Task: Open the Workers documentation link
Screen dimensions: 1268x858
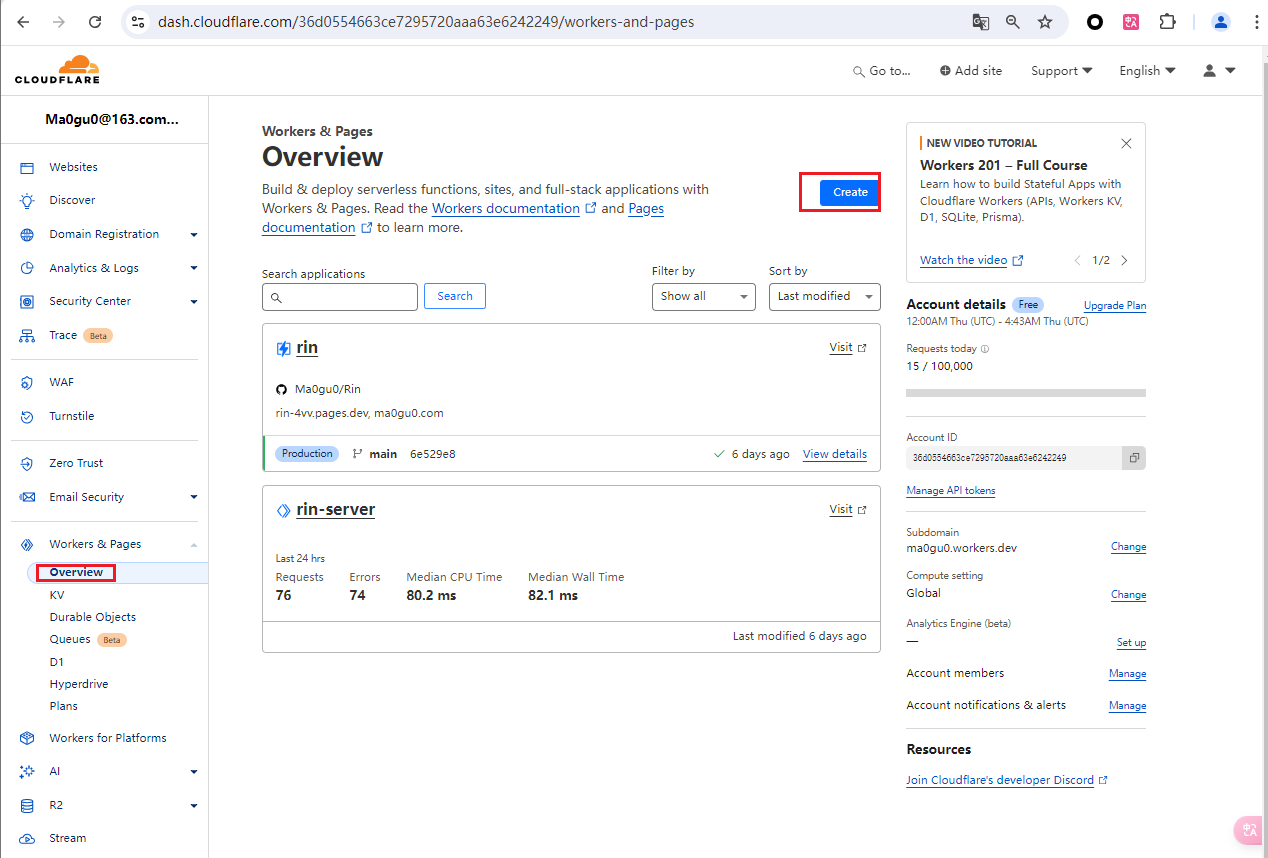Action: [506, 209]
